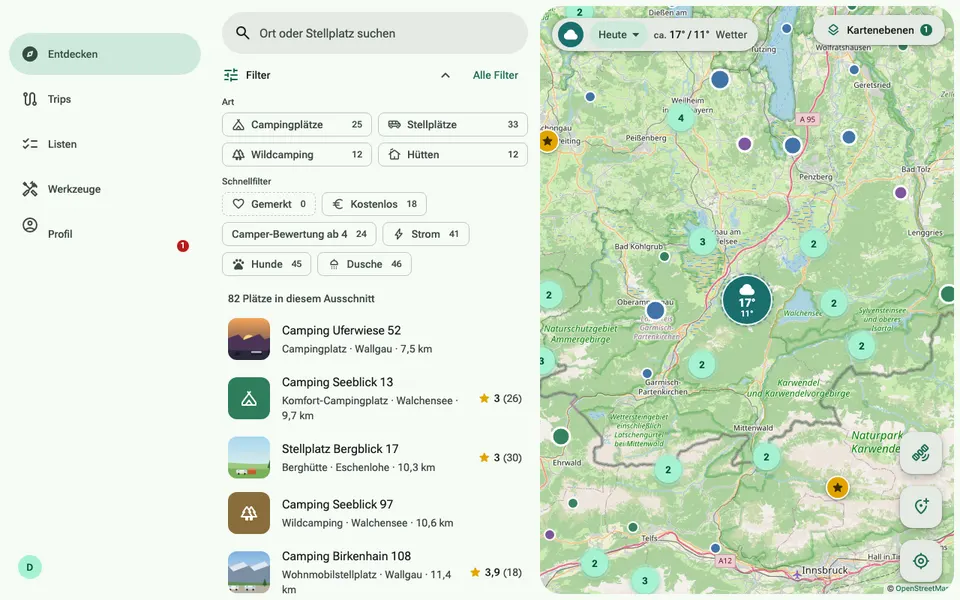Open the OpenStreetMap attribution link
The height and width of the screenshot is (600, 960).
point(920,588)
